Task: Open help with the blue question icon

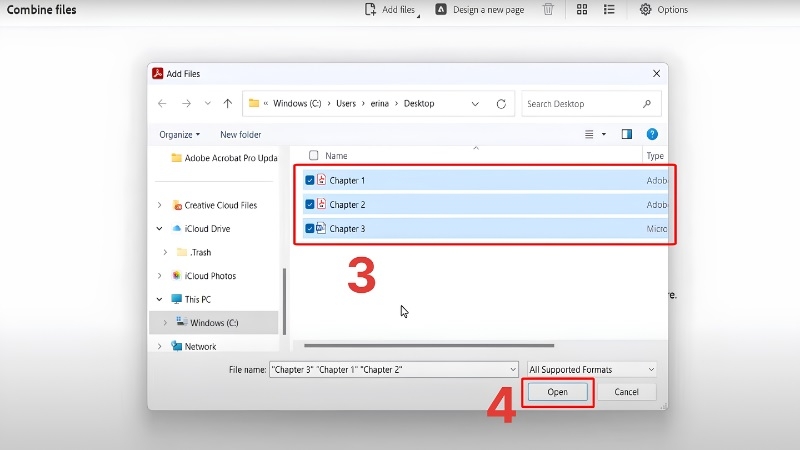Action: (652, 134)
